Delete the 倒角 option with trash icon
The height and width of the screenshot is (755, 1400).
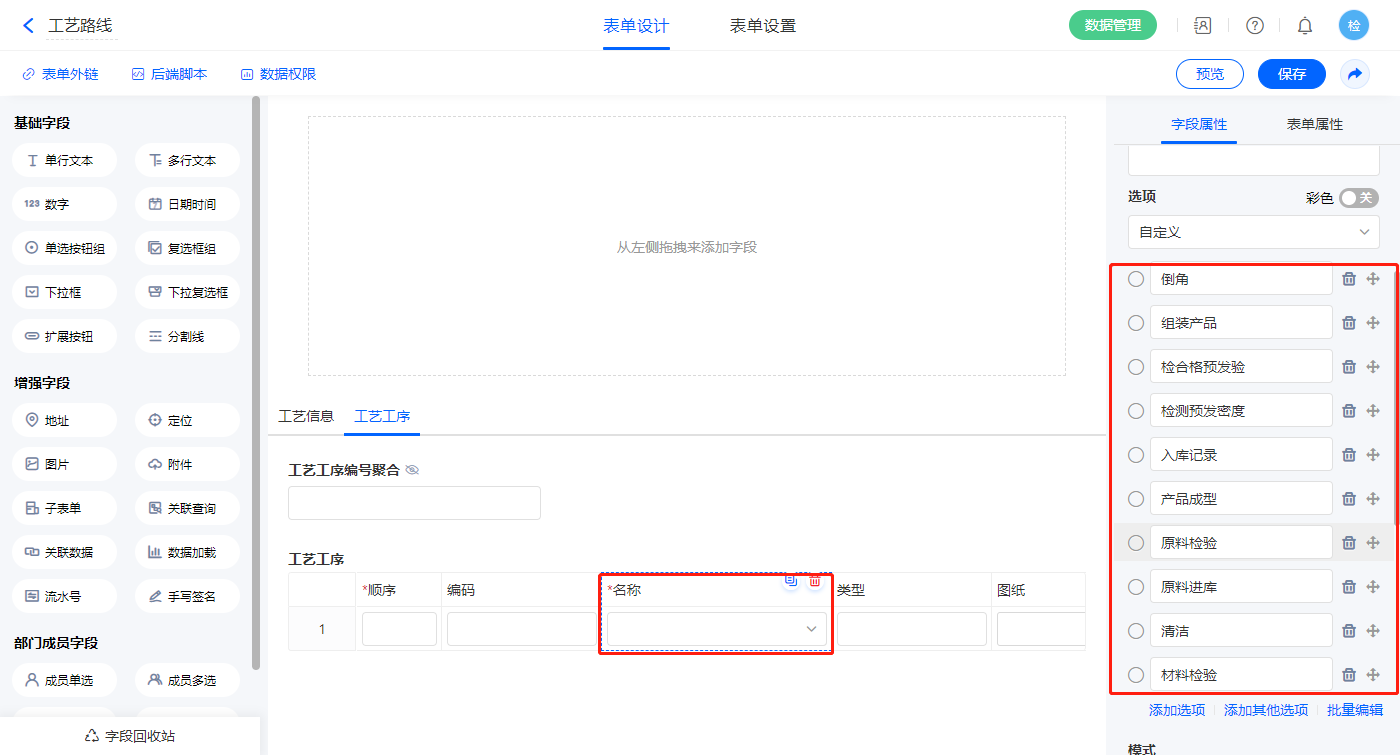coord(1349,279)
